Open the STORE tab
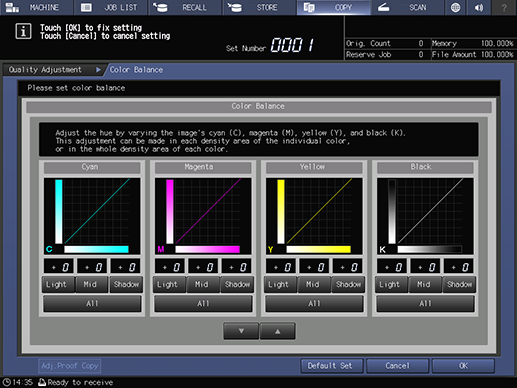Viewport: 517px width, 388px height. pyautogui.click(x=259, y=7)
